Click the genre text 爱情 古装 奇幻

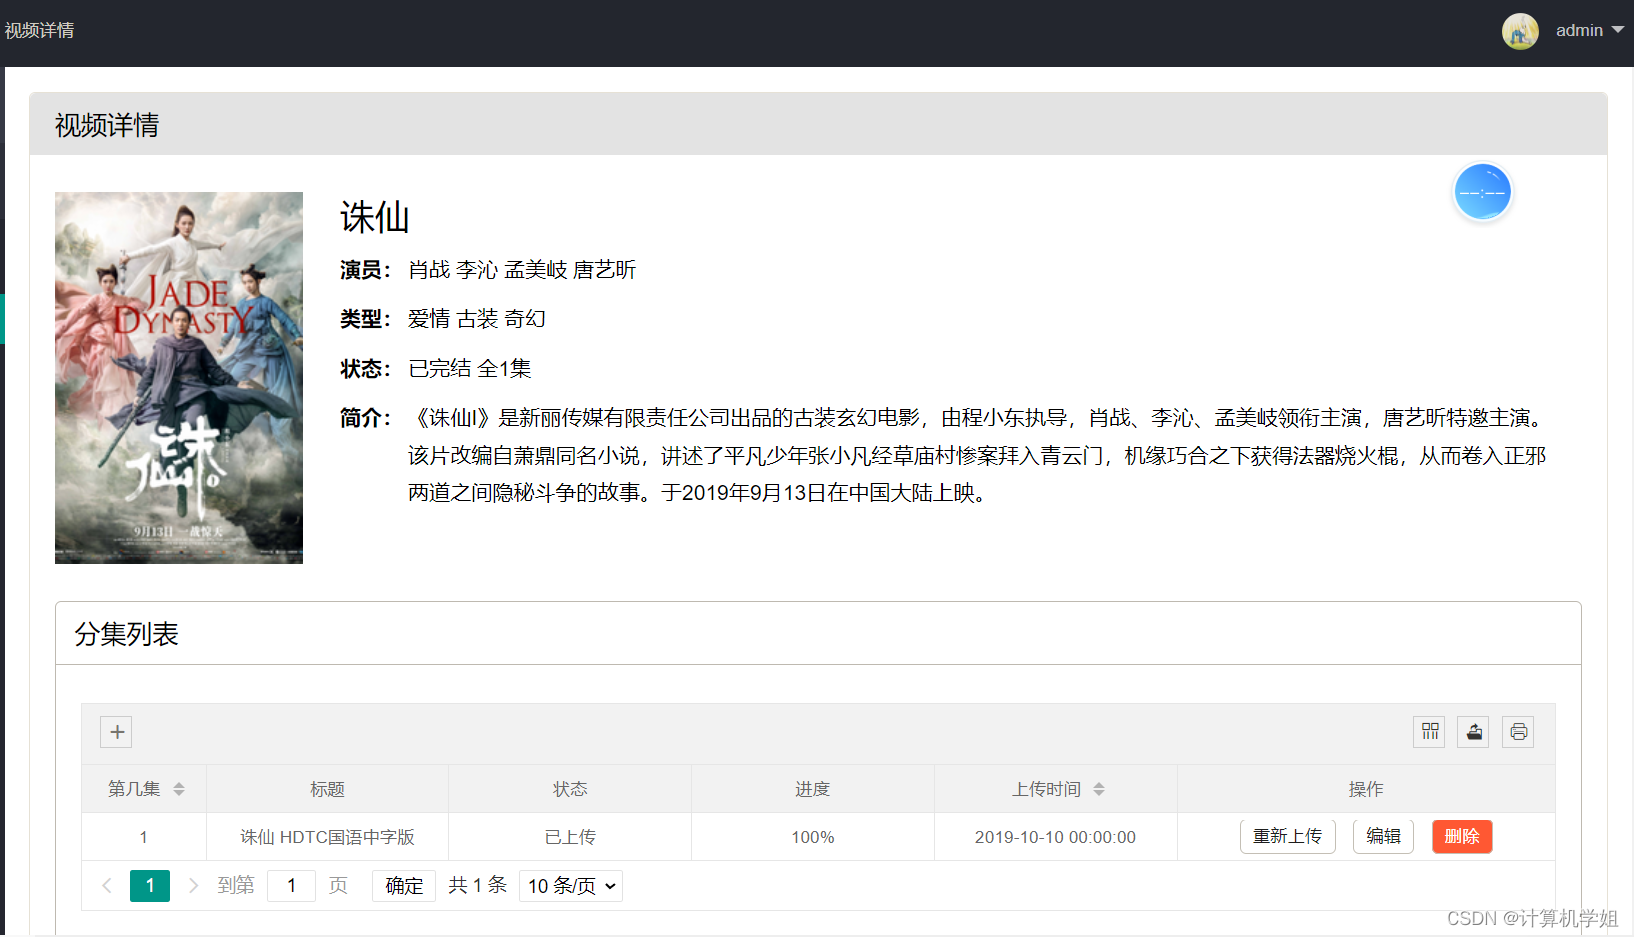[477, 319]
